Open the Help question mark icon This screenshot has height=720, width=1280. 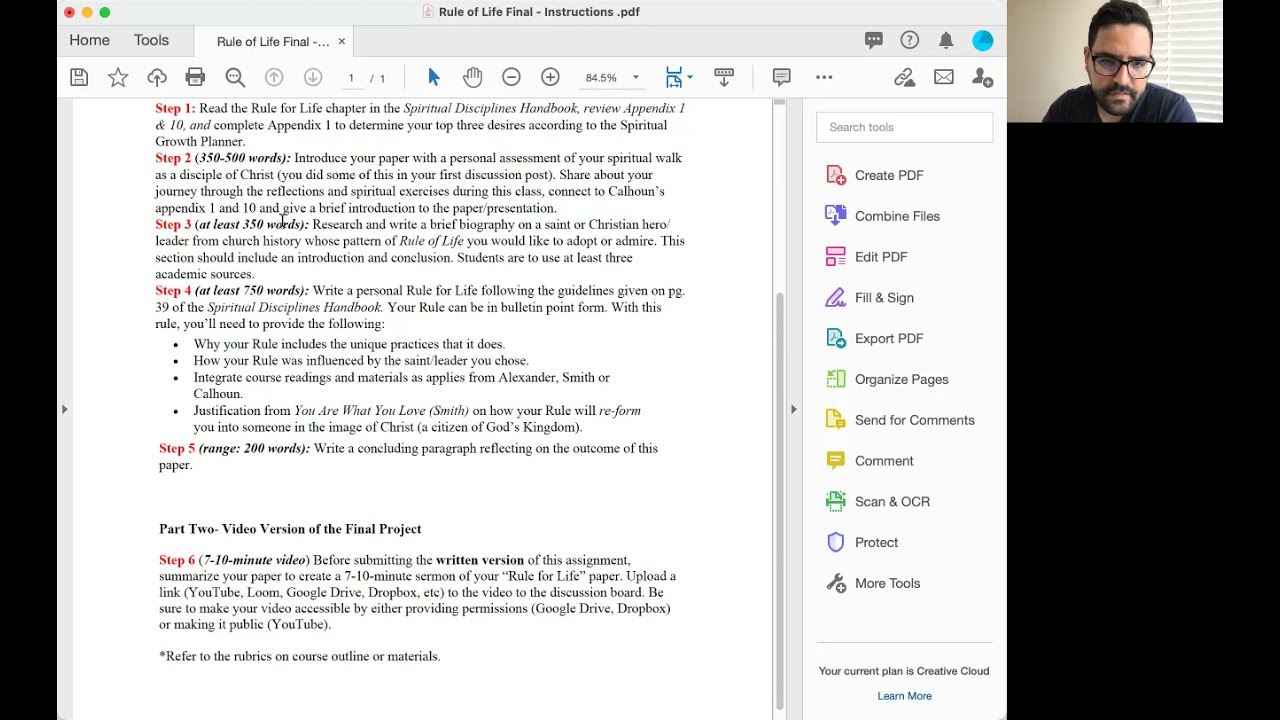click(909, 40)
